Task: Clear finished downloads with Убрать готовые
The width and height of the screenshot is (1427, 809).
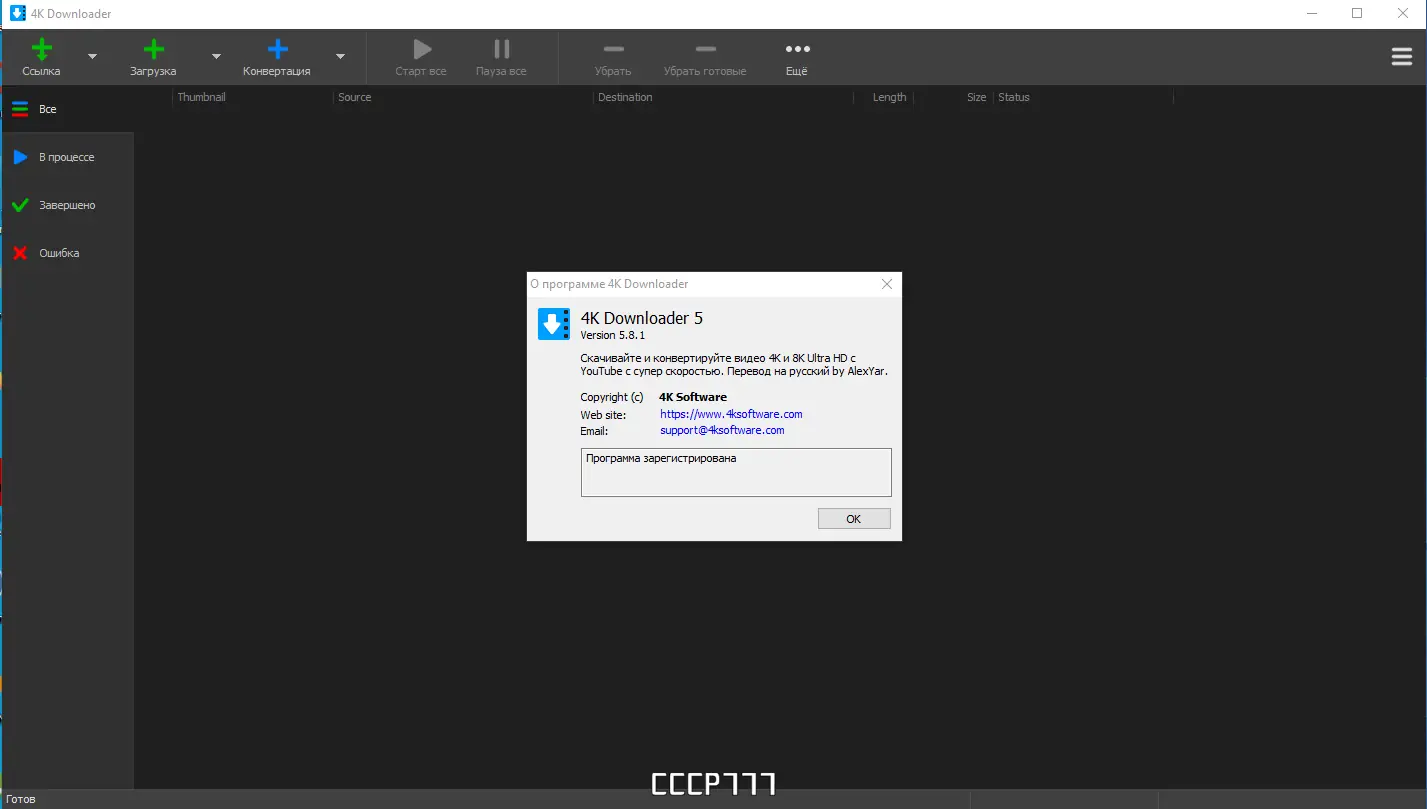Action: pos(705,56)
